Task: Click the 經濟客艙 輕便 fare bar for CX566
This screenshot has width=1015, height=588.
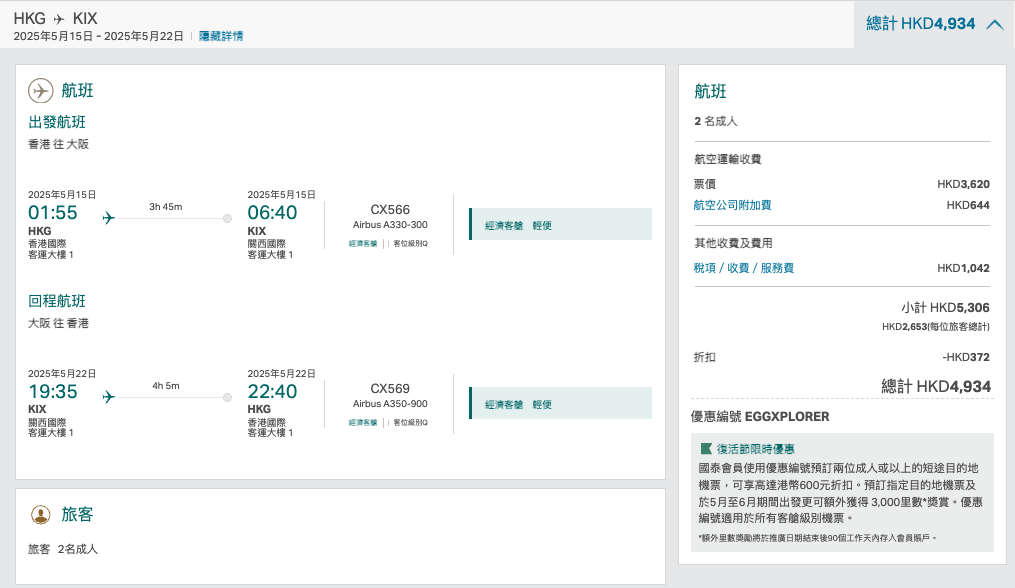Action: click(x=561, y=224)
